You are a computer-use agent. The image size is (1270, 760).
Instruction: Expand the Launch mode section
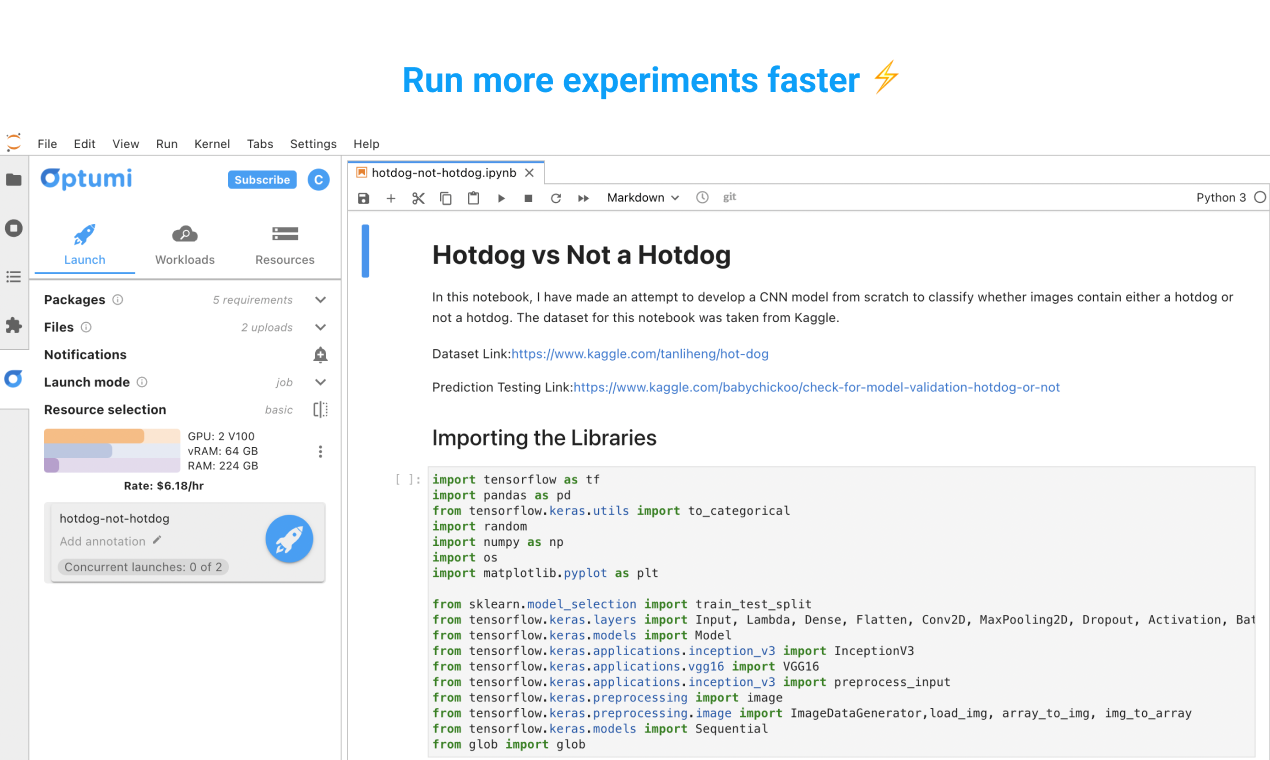(320, 382)
